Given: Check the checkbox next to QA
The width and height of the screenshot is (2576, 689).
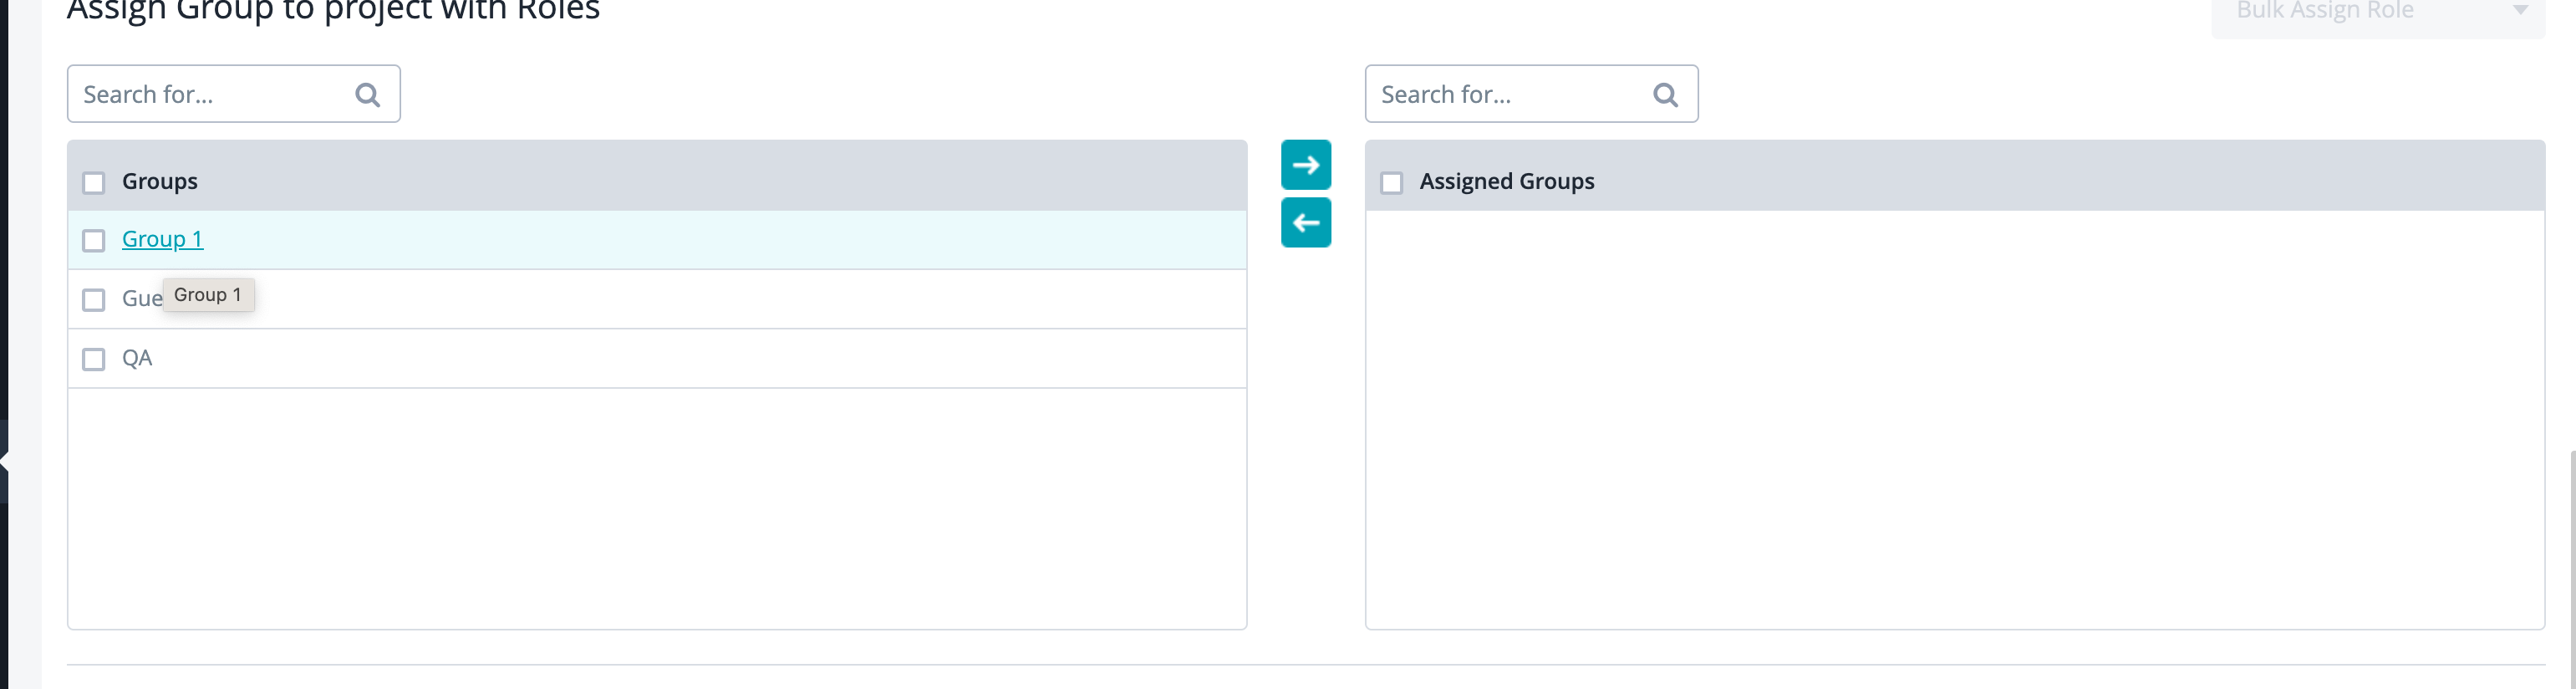Looking at the screenshot, I should click(94, 358).
